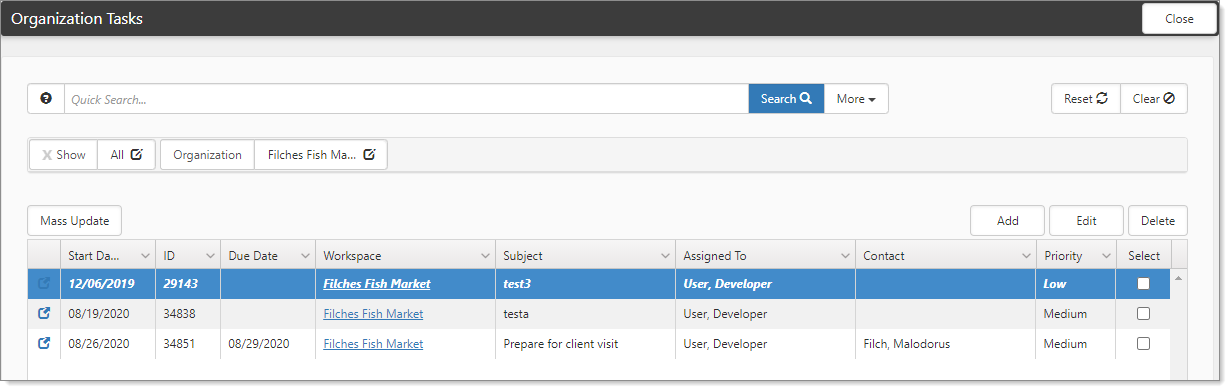Open task 34851 via its row icon
Image resolution: width=1230 pixels, height=391 pixels.
pos(44,344)
